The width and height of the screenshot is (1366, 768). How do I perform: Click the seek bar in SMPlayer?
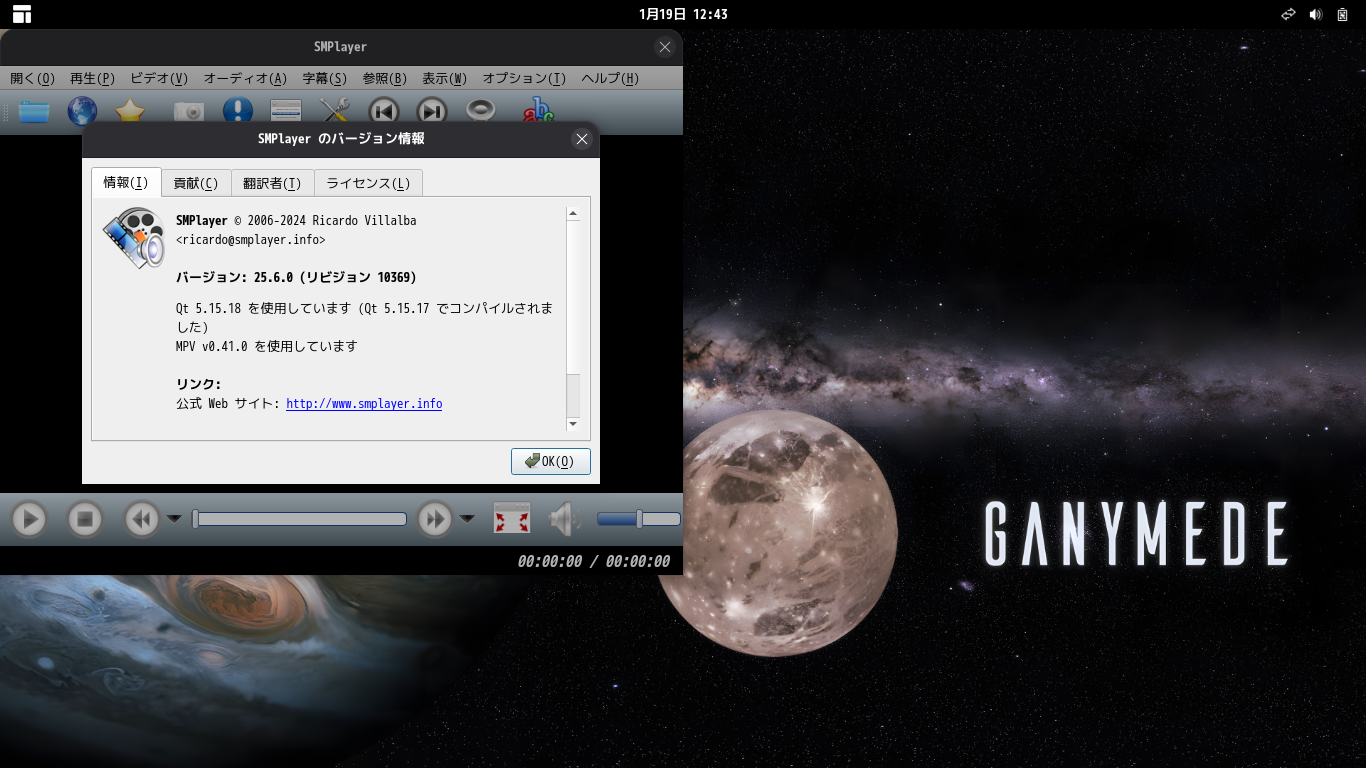pos(300,519)
